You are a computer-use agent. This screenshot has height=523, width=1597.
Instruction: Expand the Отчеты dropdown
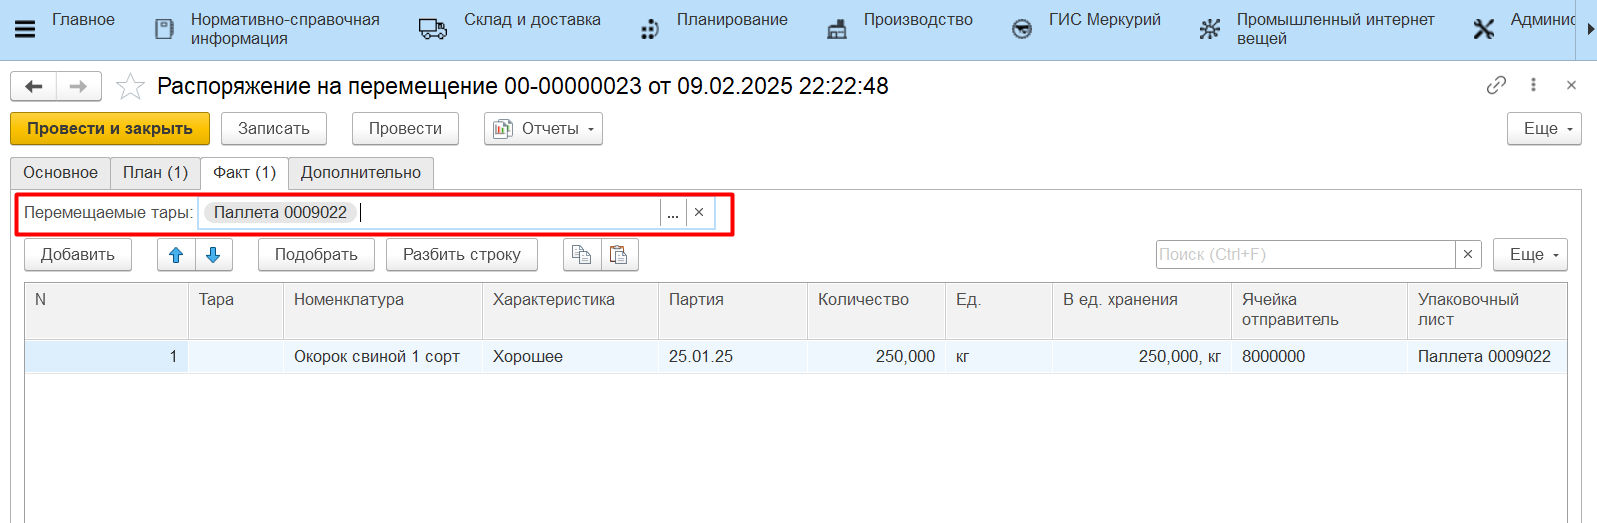tap(543, 129)
